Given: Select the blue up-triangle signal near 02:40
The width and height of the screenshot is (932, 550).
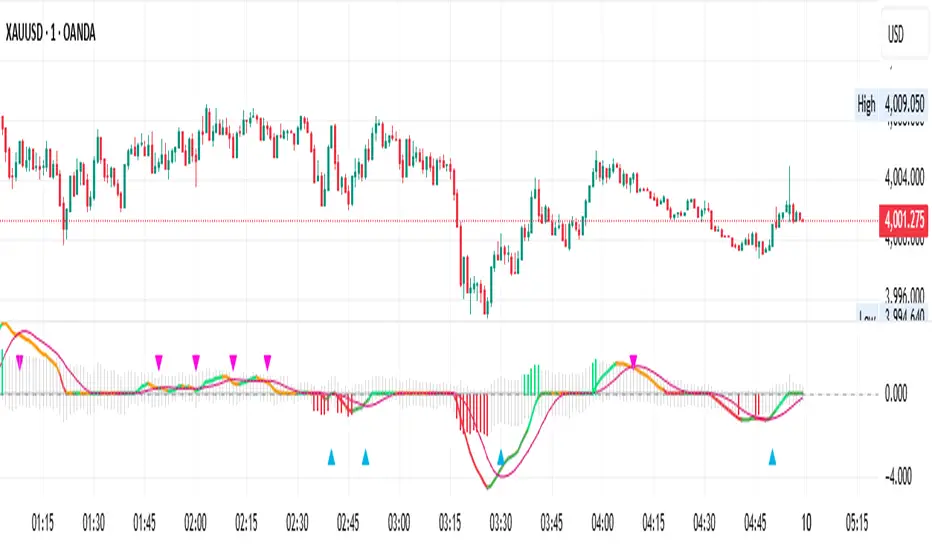Looking at the screenshot, I should point(331,457).
